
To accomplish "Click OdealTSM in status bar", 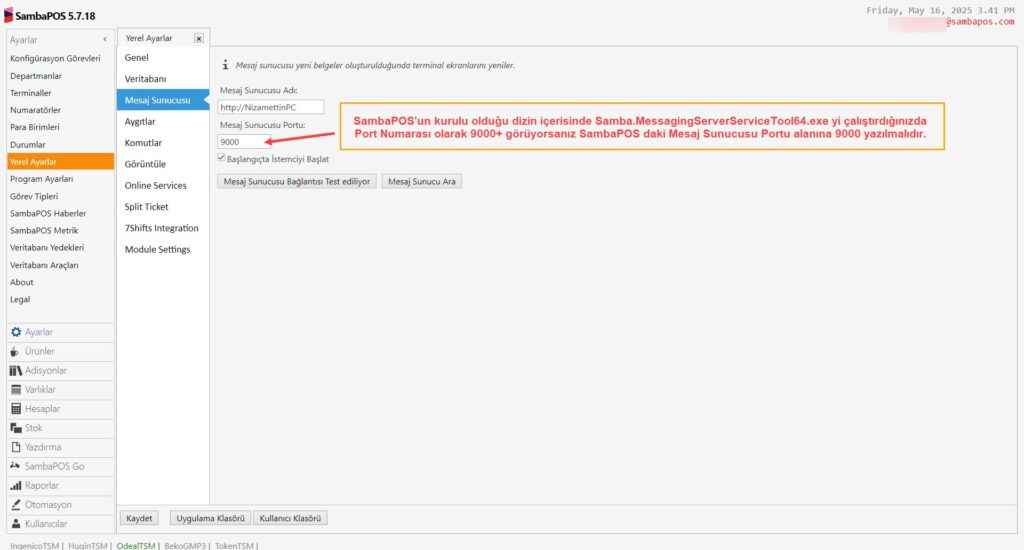I will coord(136,545).
